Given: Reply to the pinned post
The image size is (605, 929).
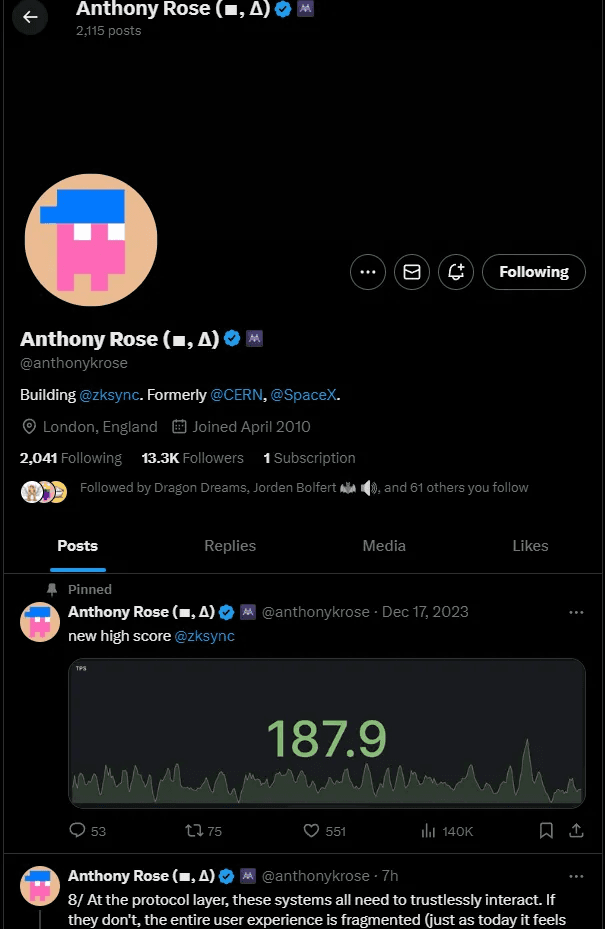Looking at the screenshot, I should click(88, 831).
